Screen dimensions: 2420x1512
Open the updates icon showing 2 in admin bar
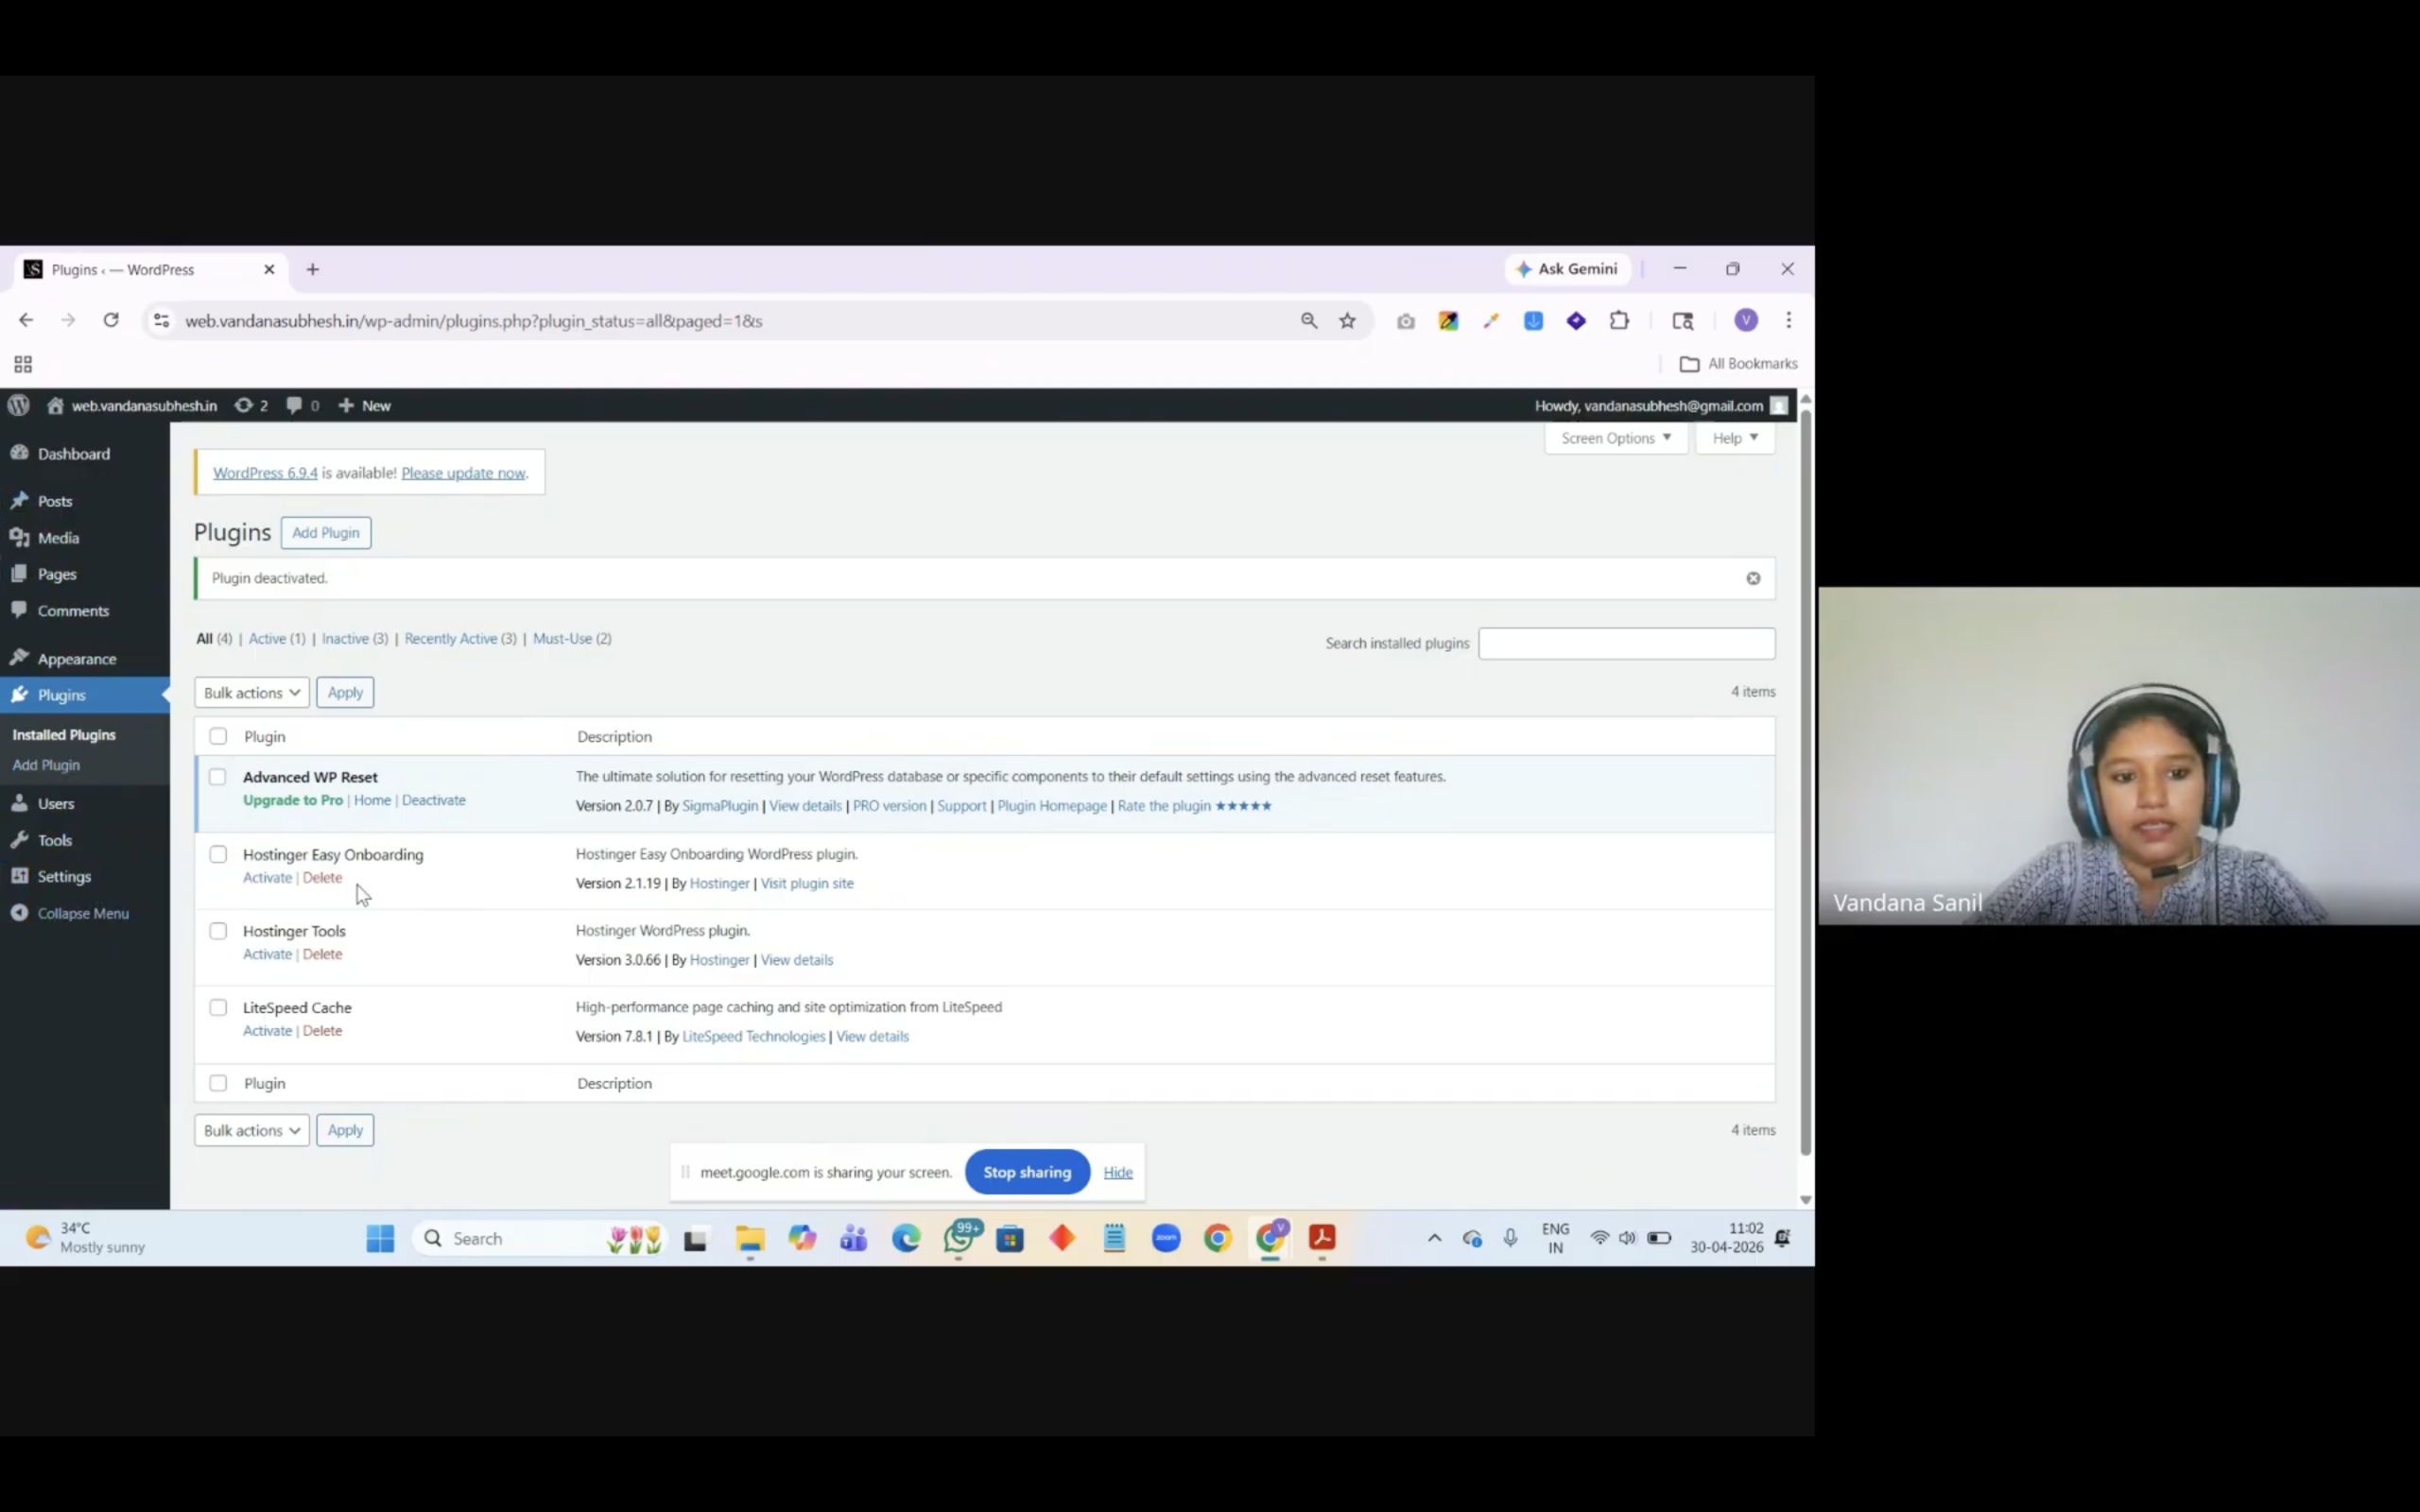click(x=251, y=405)
